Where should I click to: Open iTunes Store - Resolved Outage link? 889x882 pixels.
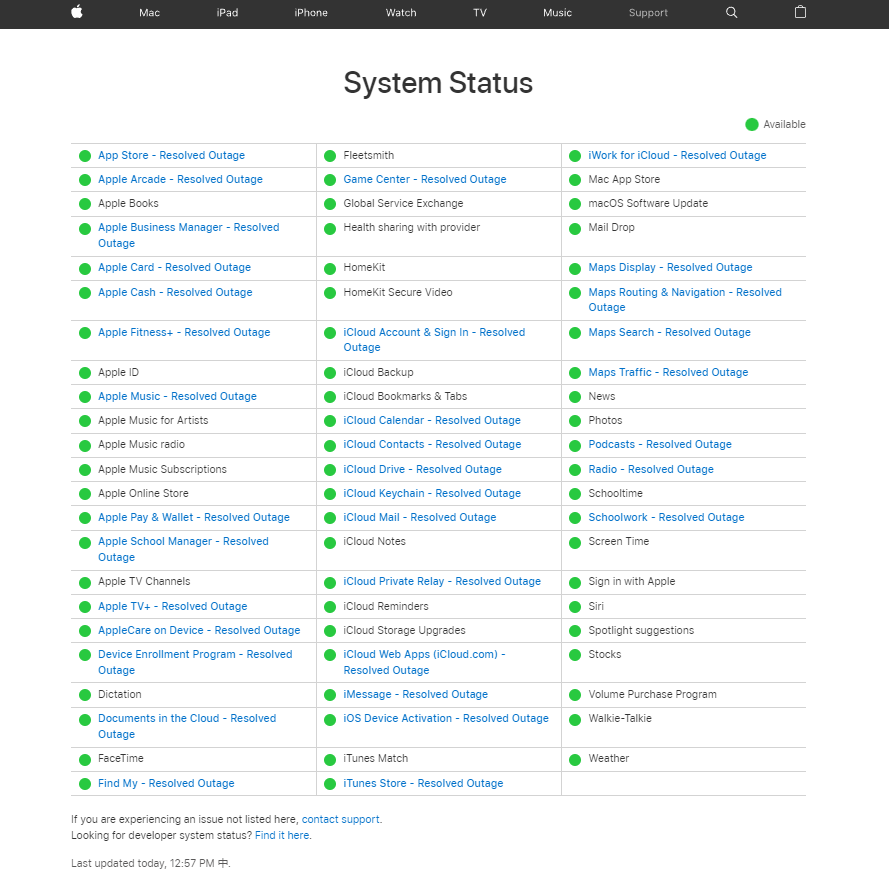click(423, 783)
